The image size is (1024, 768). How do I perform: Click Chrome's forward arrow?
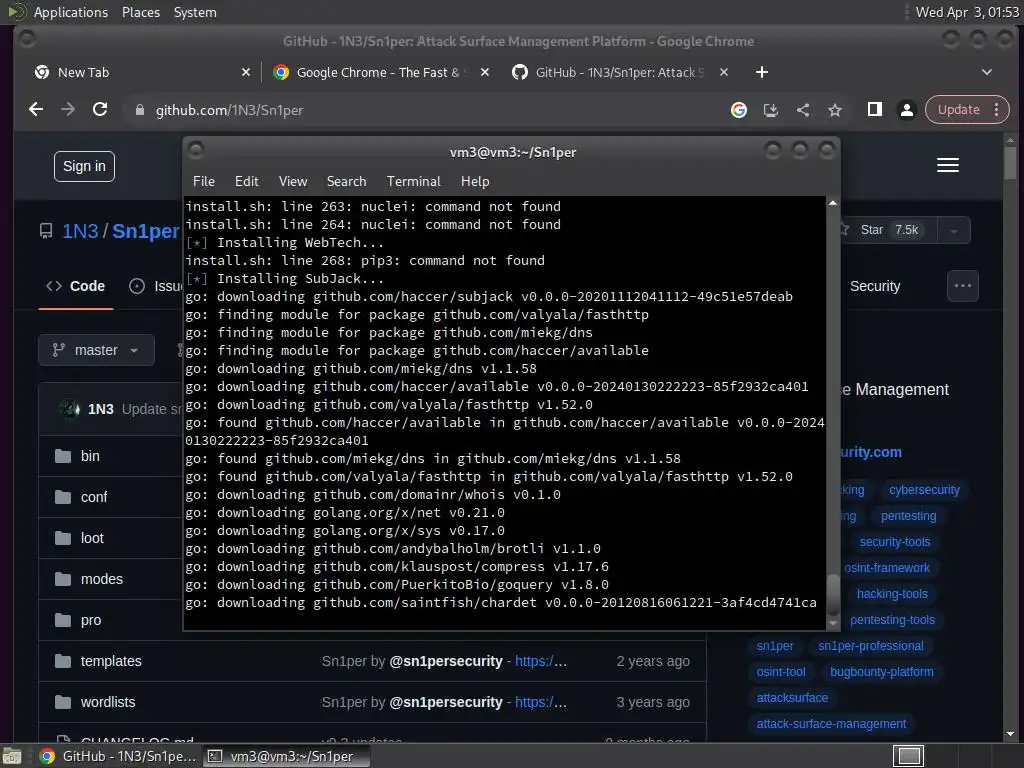68,110
